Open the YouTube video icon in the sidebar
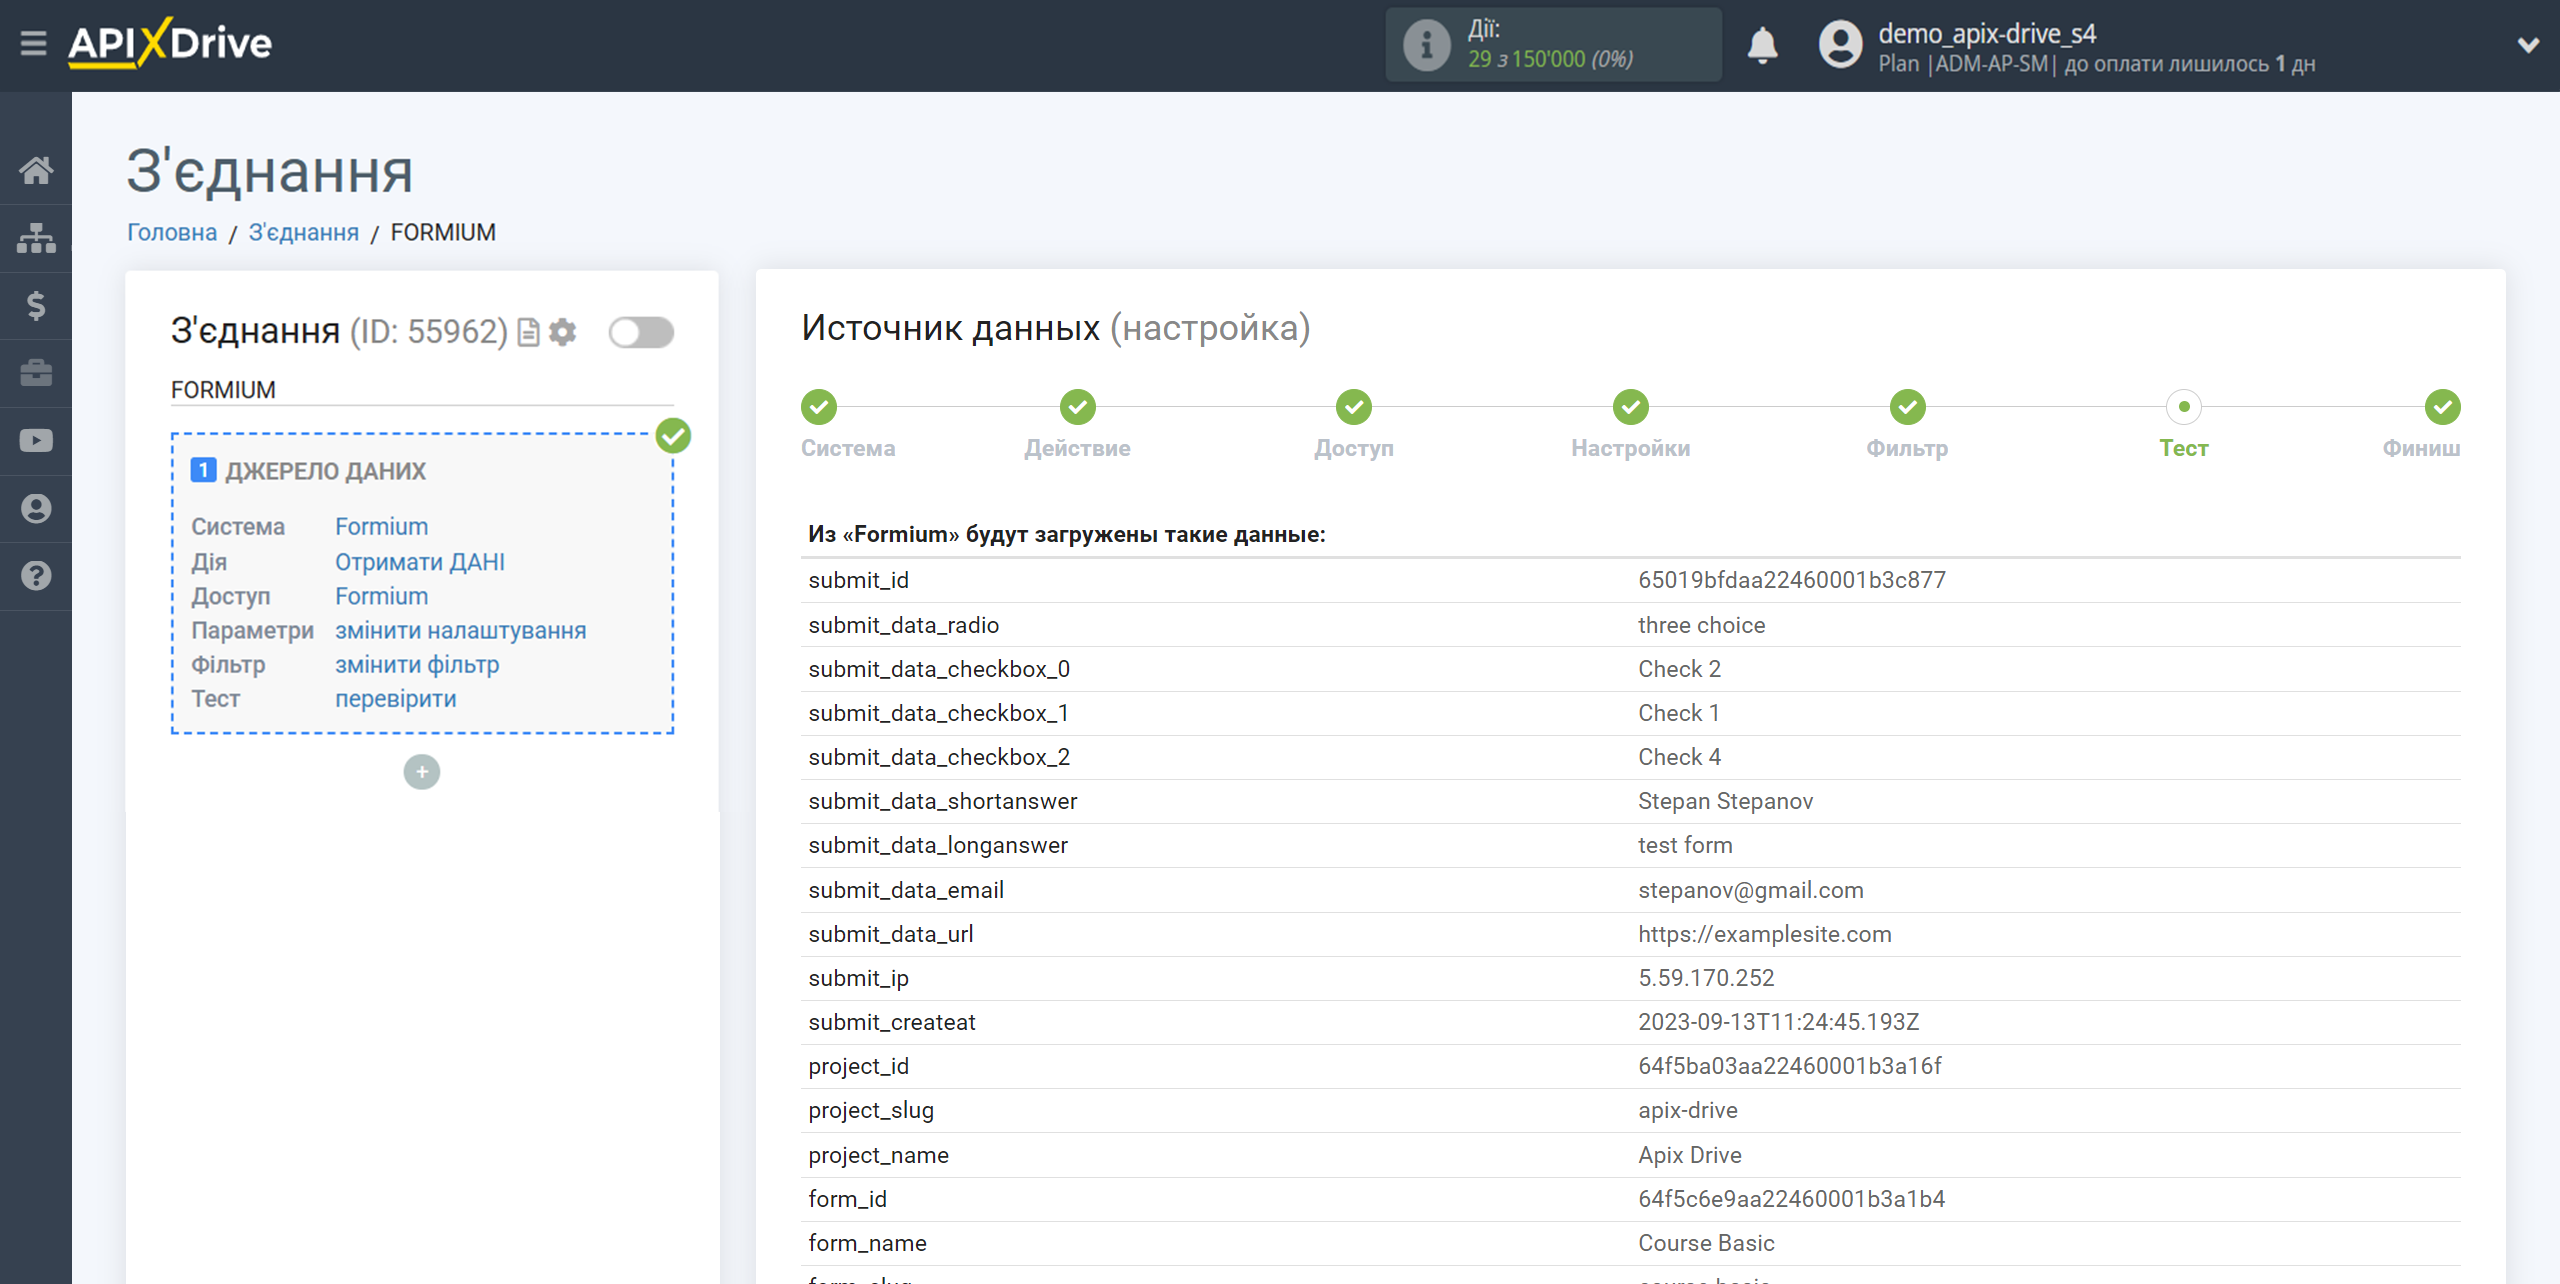This screenshot has width=2560, height=1284. click(36, 441)
